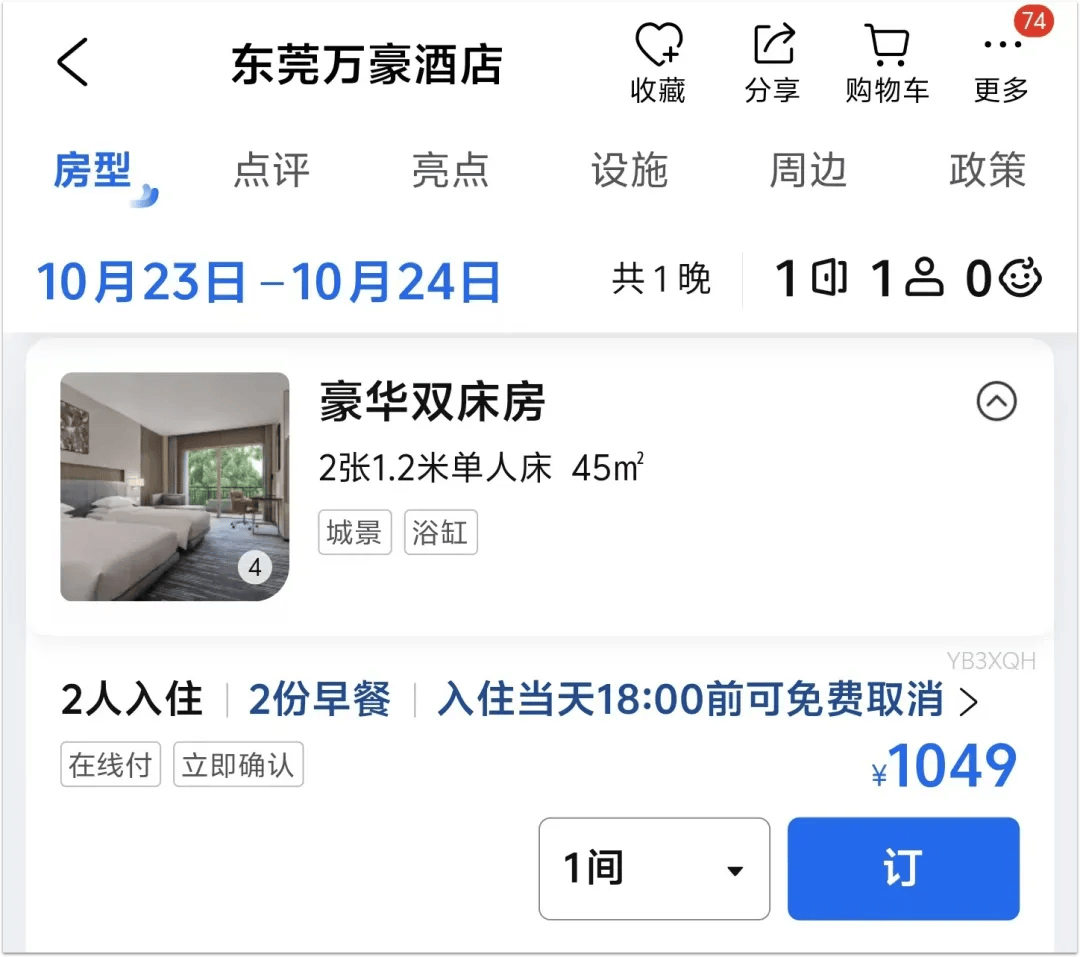Tap the 2份早餐 breakfast info
Screen dimensions: 1080x957
coord(320,699)
